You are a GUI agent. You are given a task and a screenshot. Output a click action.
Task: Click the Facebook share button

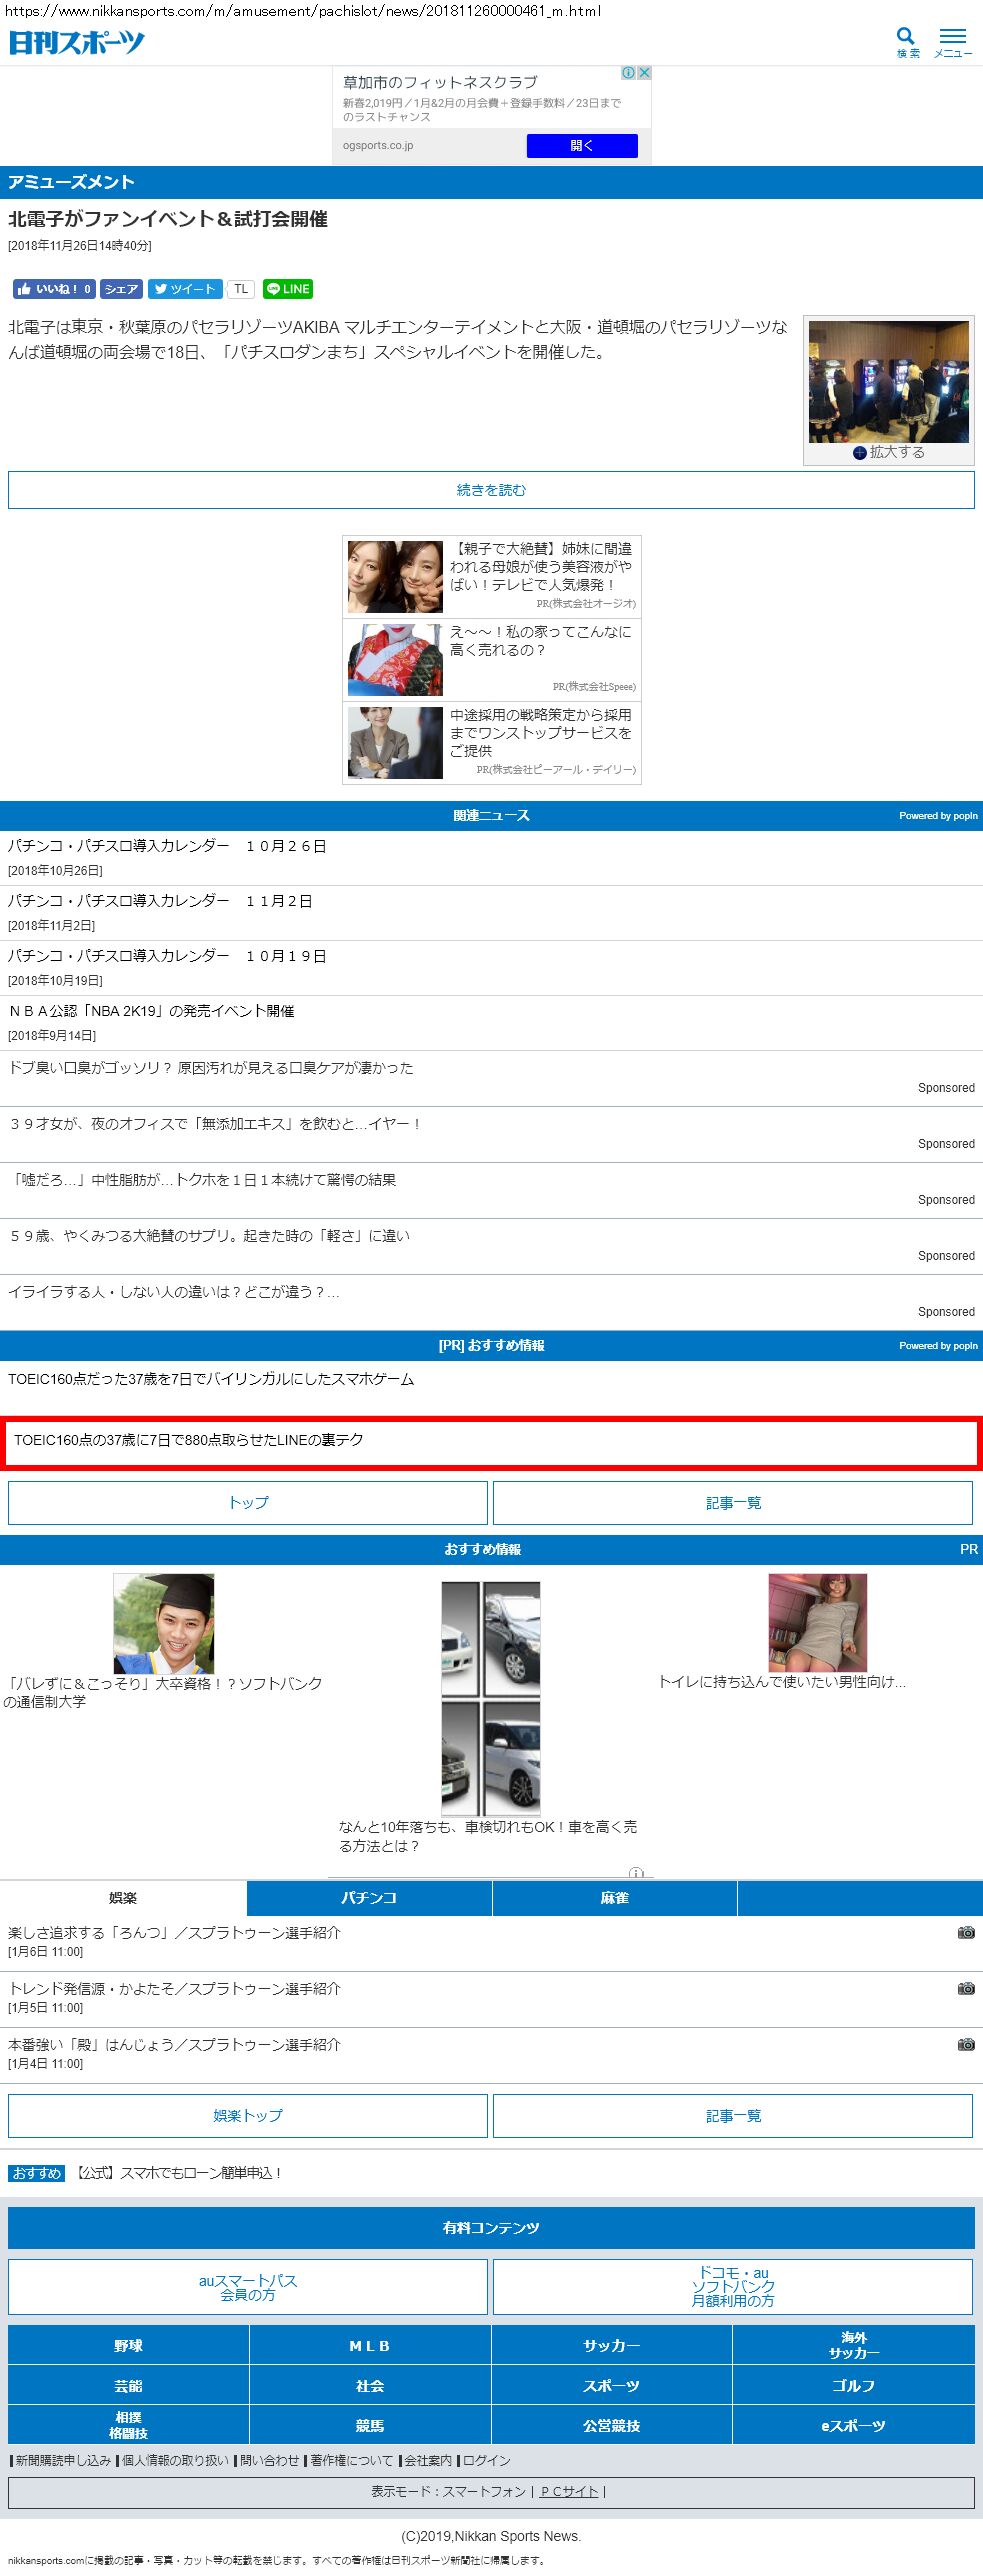[x=121, y=289]
